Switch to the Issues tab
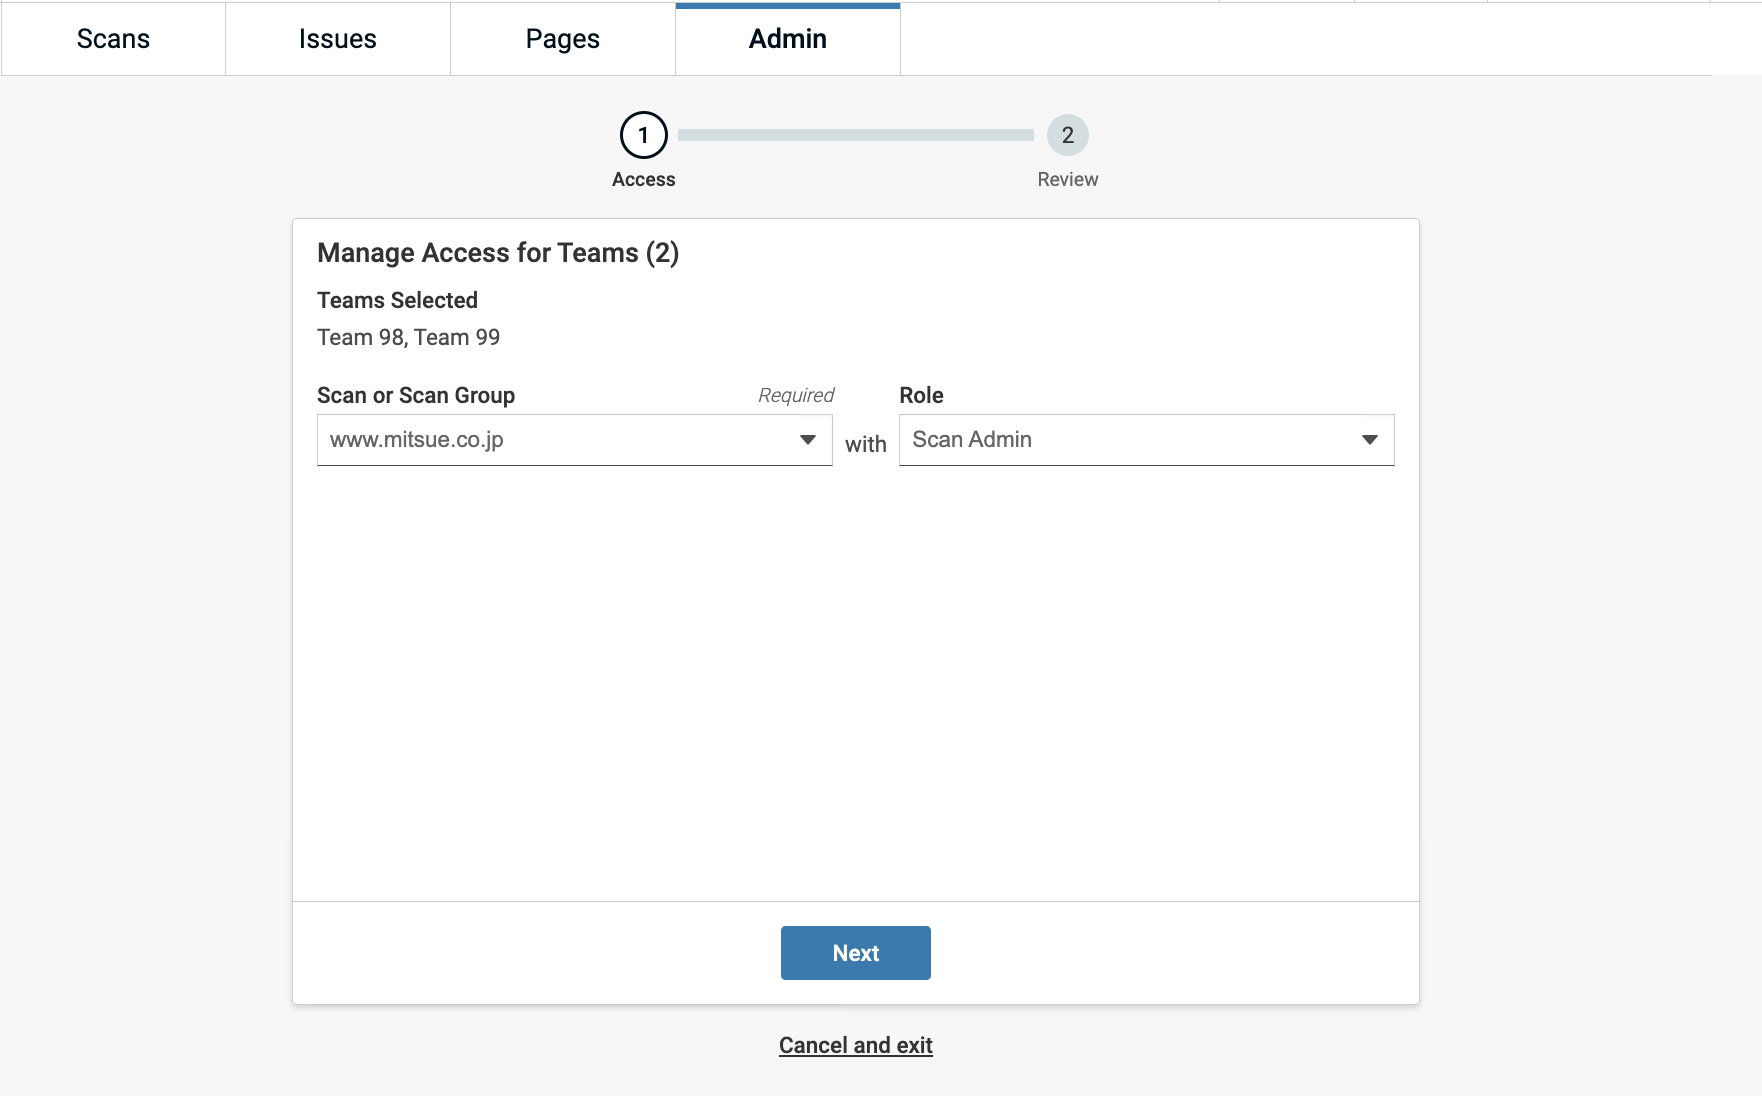 [x=337, y=39]
